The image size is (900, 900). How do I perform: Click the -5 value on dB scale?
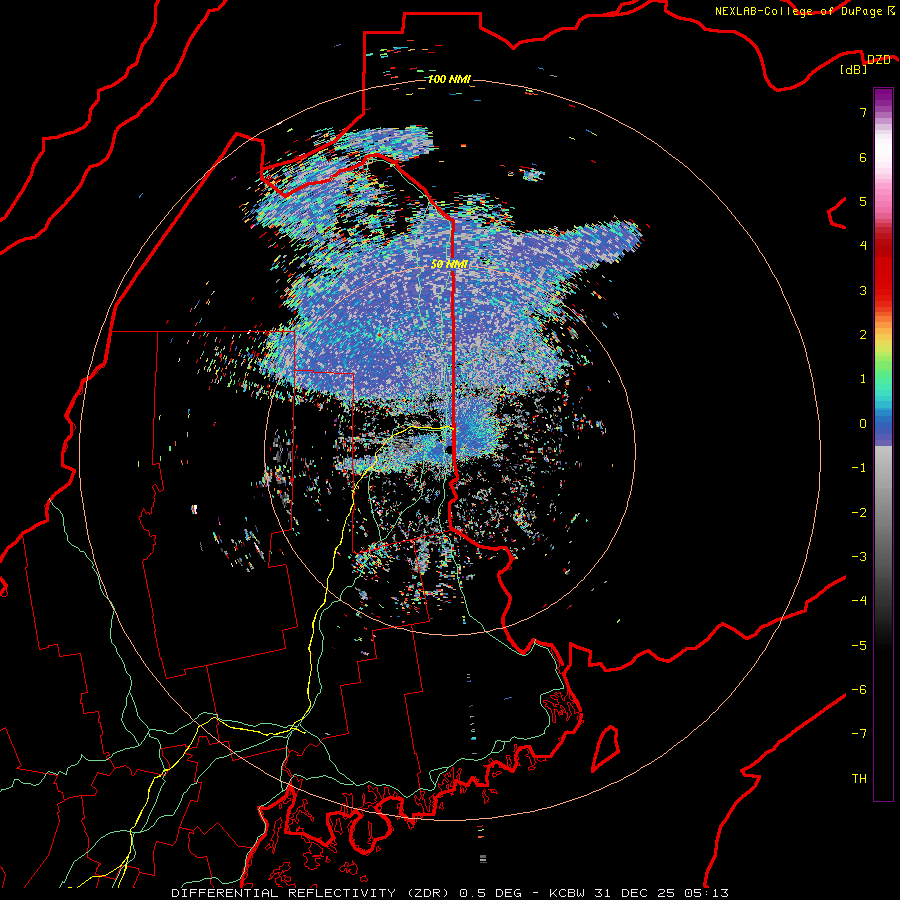click(859, 646)
